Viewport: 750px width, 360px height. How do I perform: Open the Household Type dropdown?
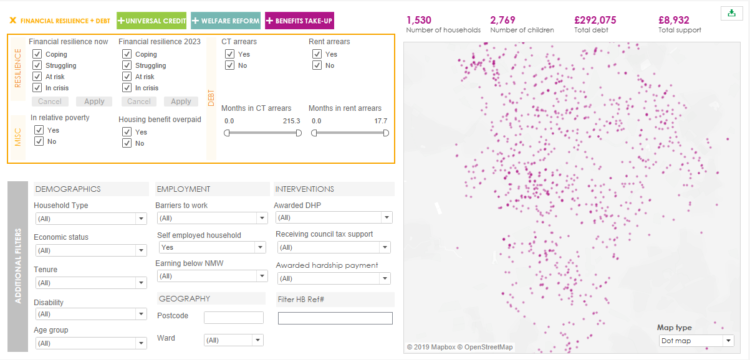coord(91,218)
